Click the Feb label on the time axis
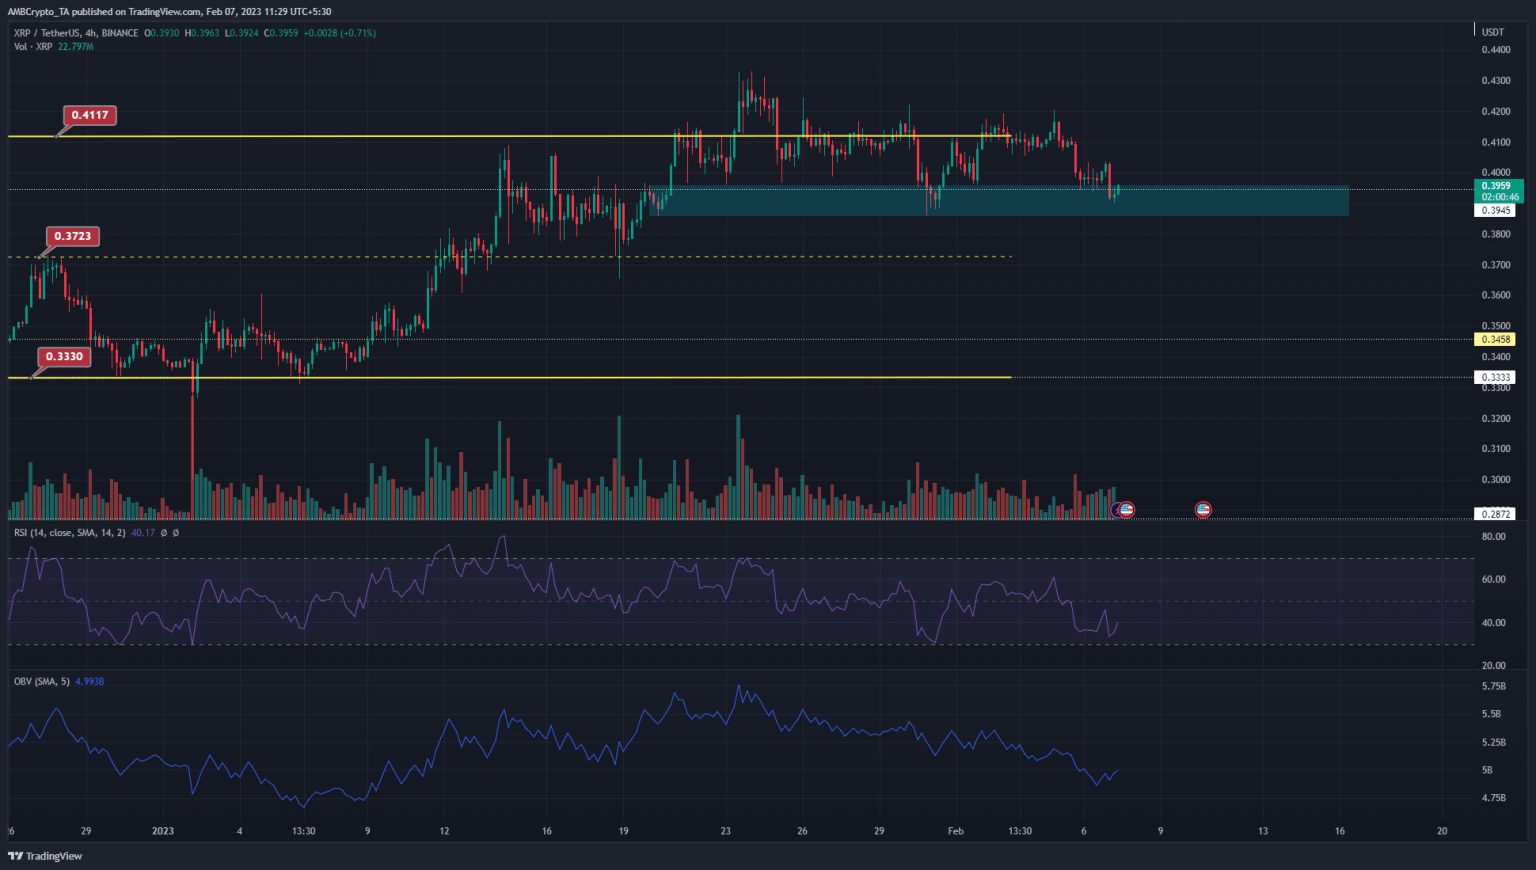 [x=956, y=830]
